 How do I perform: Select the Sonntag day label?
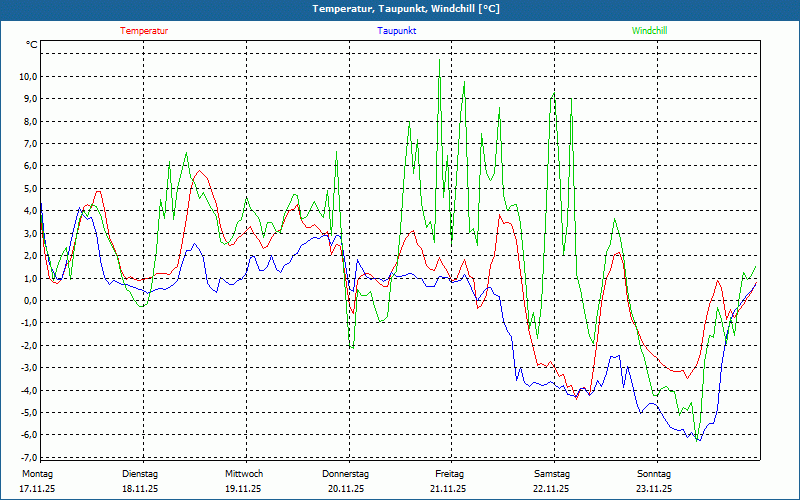(655, 474)
